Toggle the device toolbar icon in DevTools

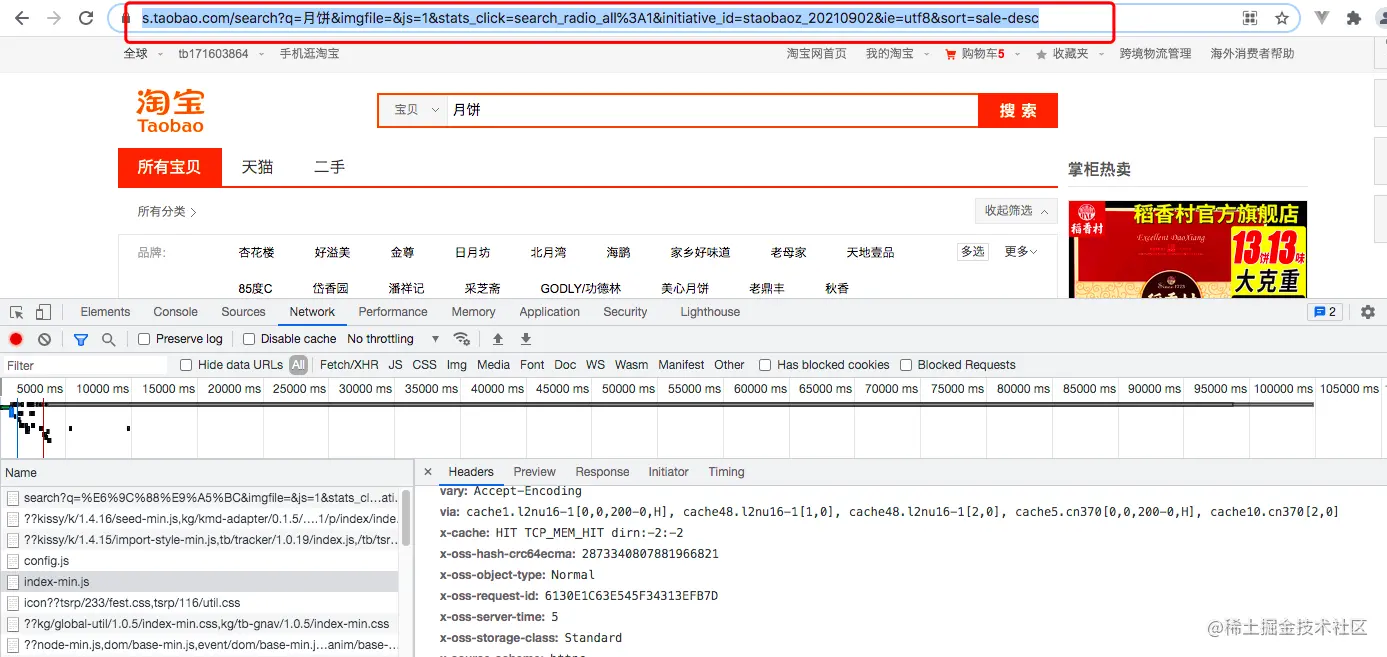(x=43, y=312)
